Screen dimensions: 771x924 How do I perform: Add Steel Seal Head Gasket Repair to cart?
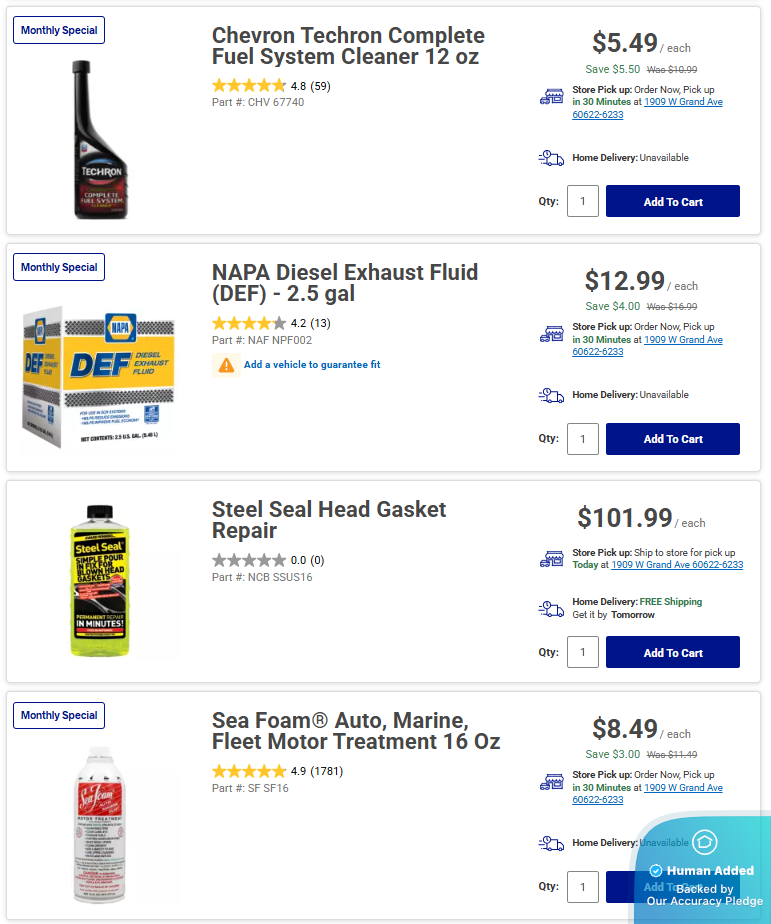coord(672,651)
